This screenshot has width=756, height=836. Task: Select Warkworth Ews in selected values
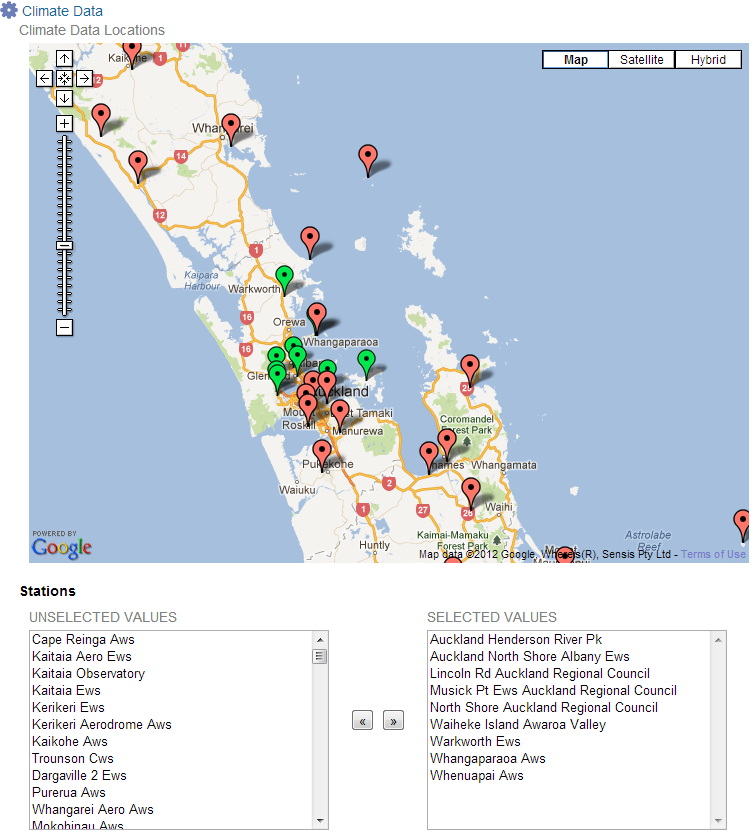click(475, 741)
